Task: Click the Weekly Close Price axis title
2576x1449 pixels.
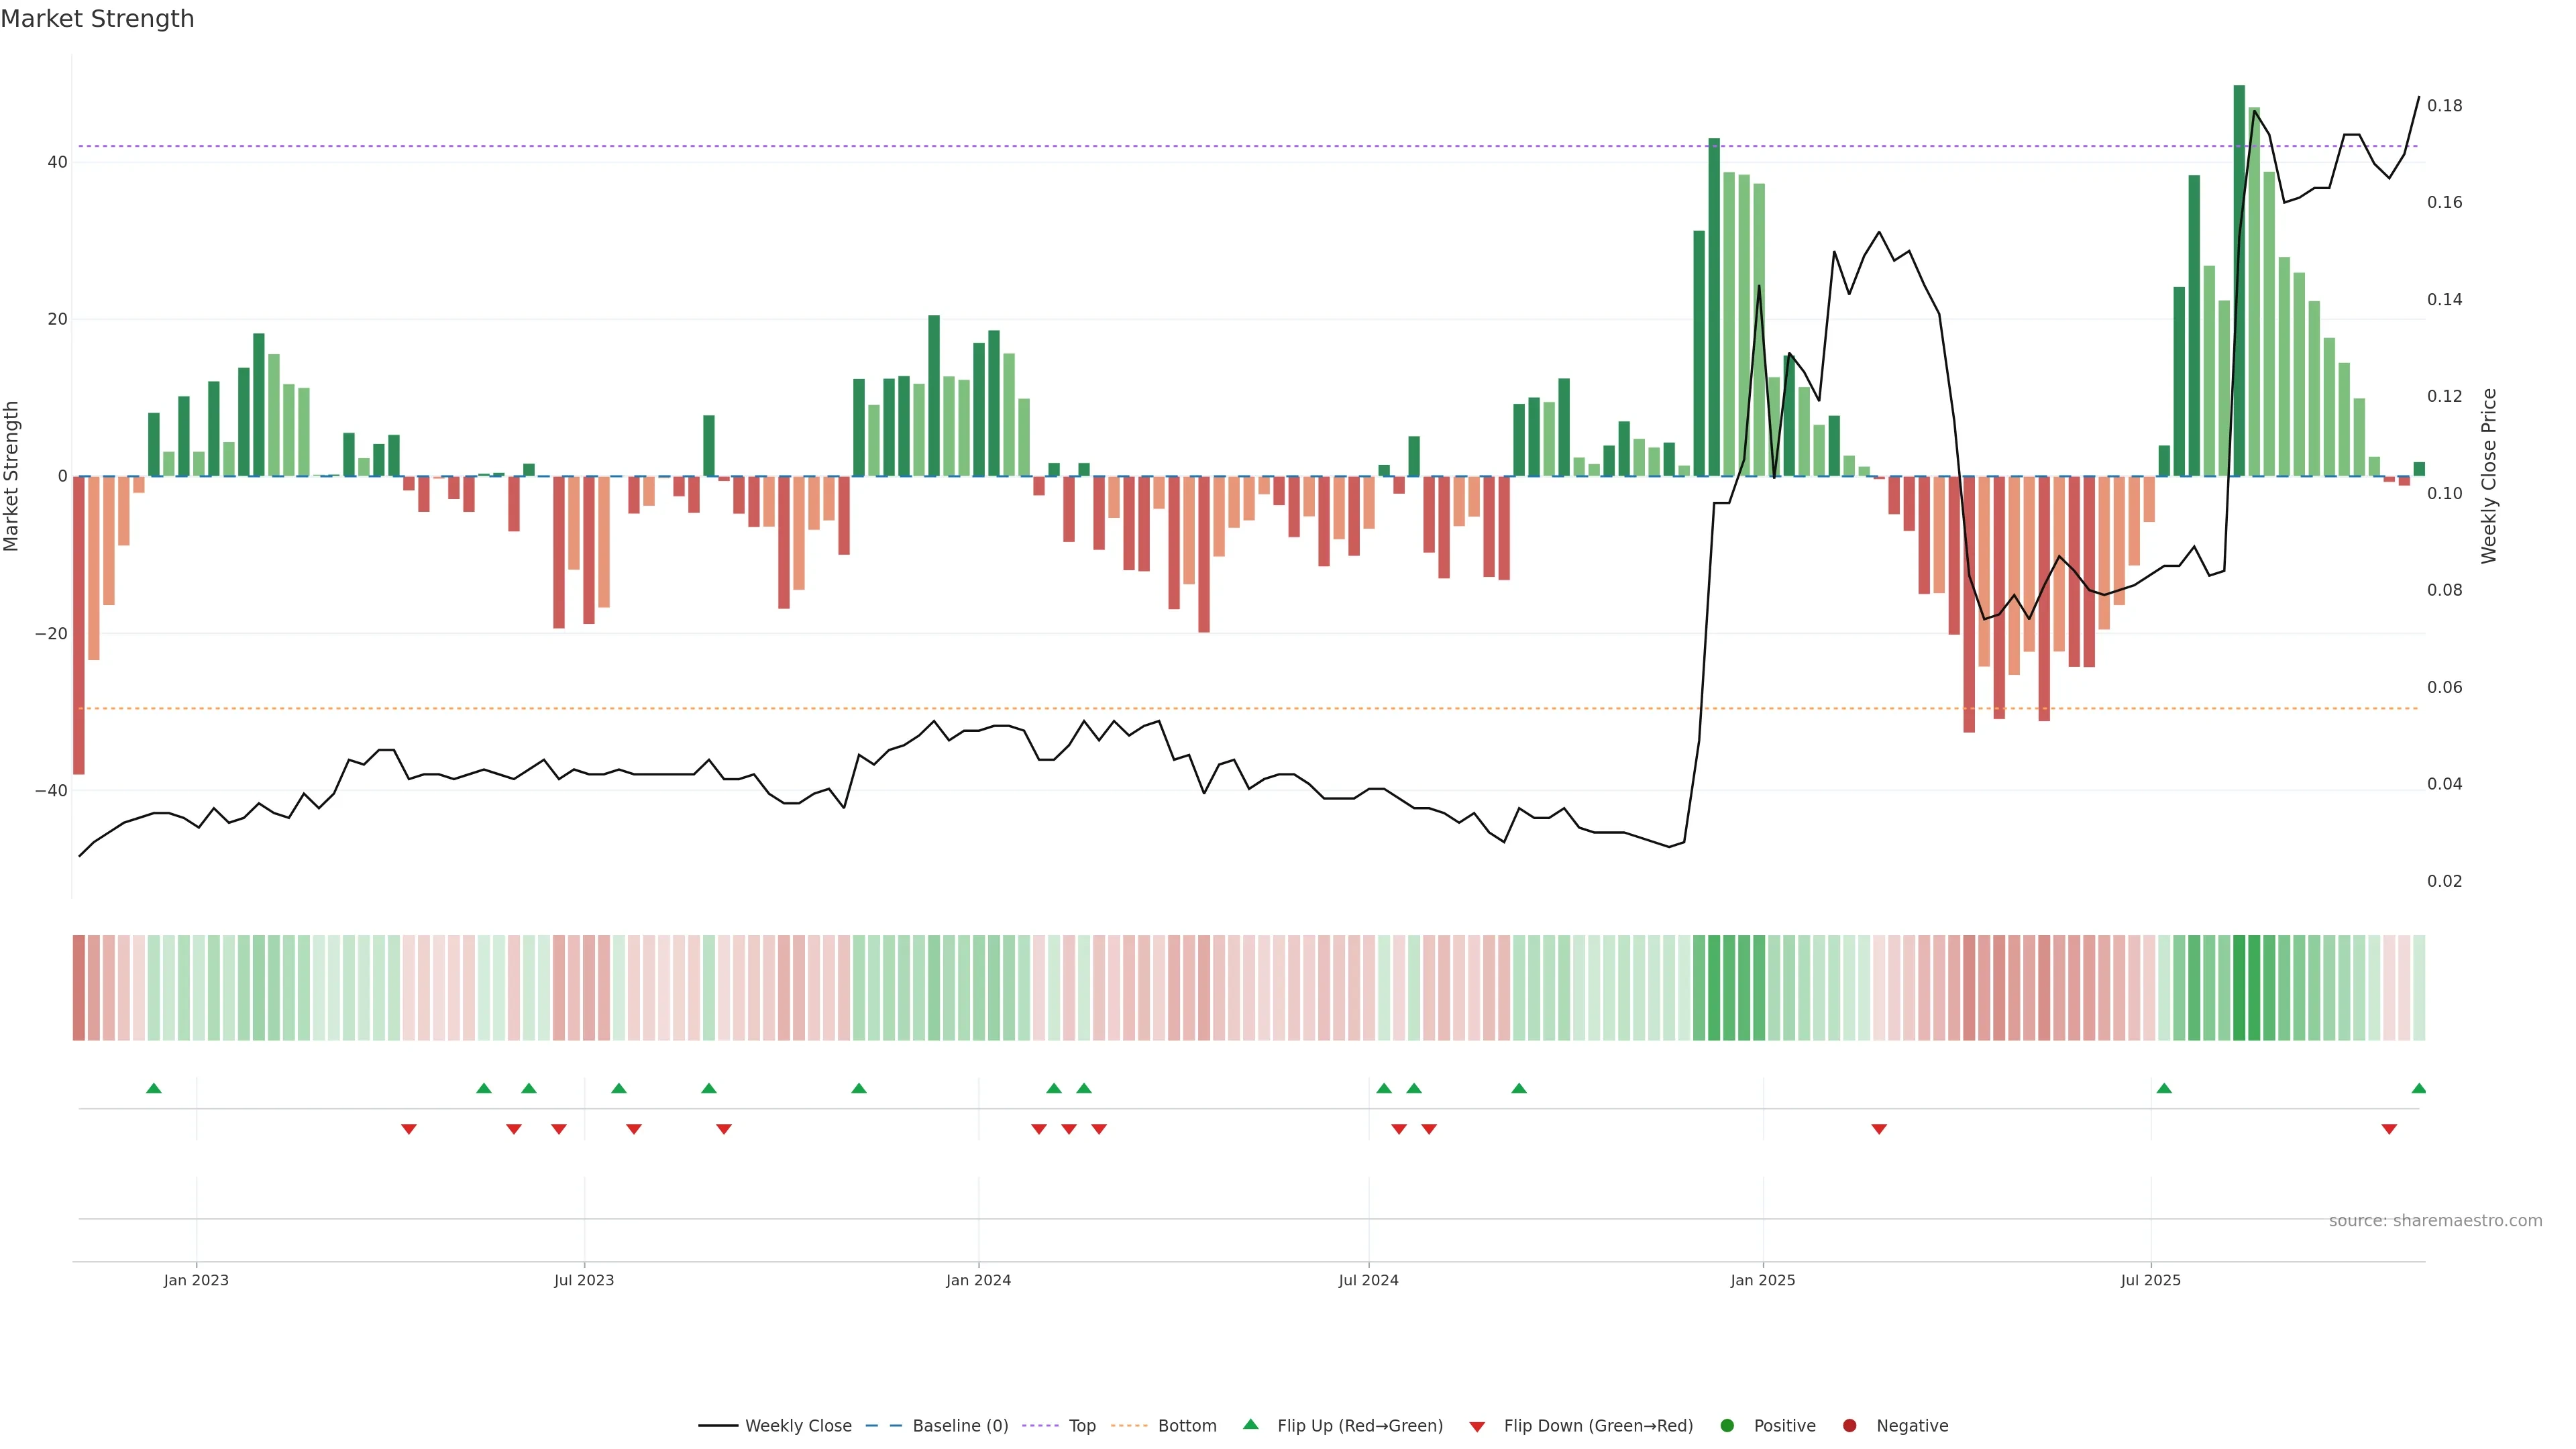Action: click(x=2489, y=476)
